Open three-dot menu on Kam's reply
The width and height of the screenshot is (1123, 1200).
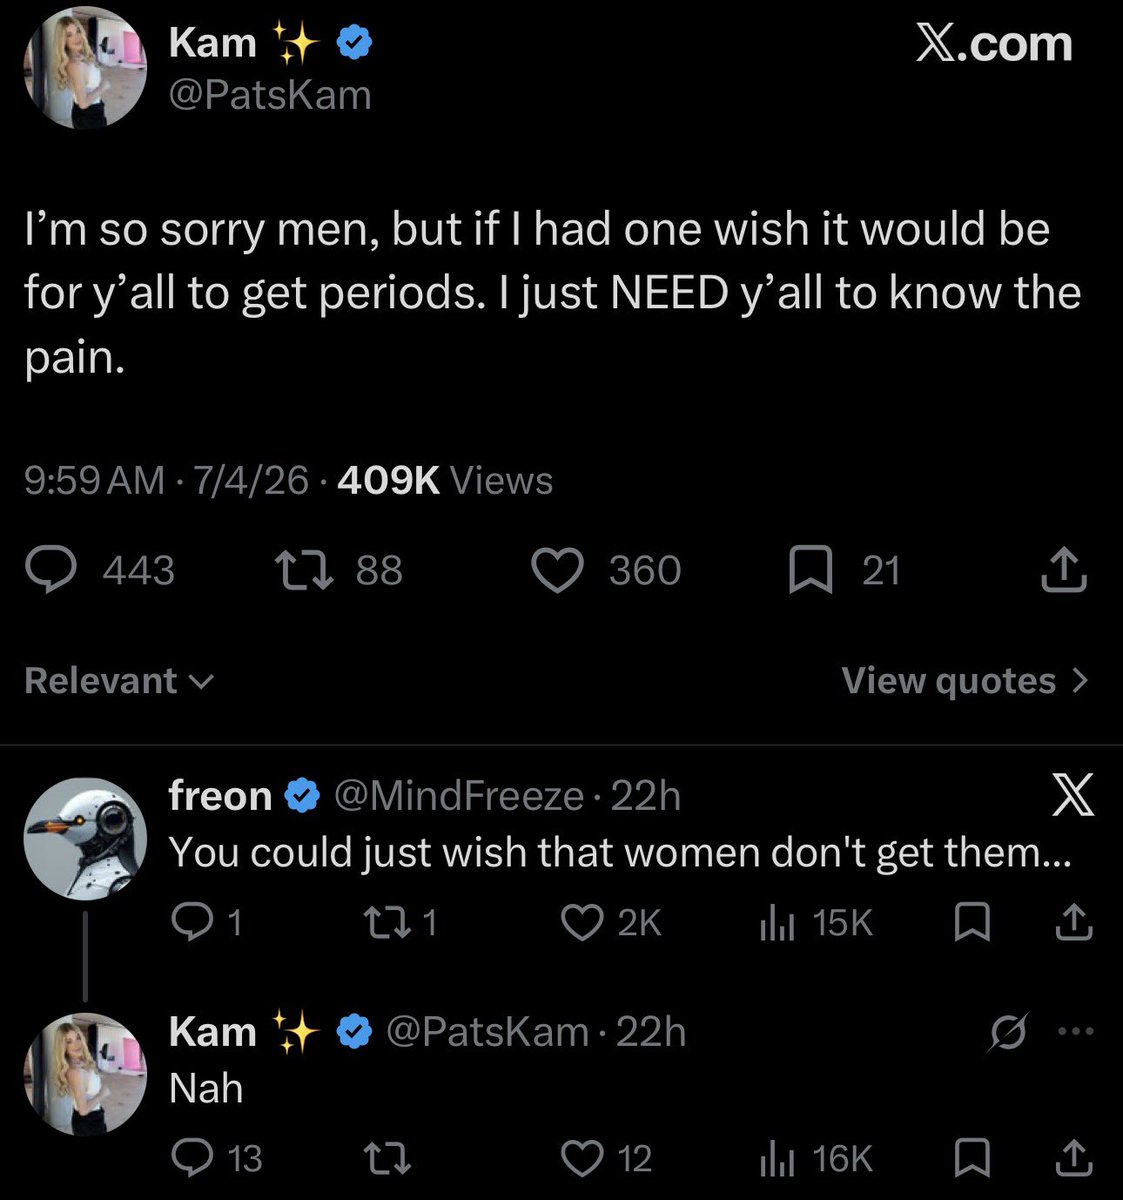(x=1075, y=1031)
